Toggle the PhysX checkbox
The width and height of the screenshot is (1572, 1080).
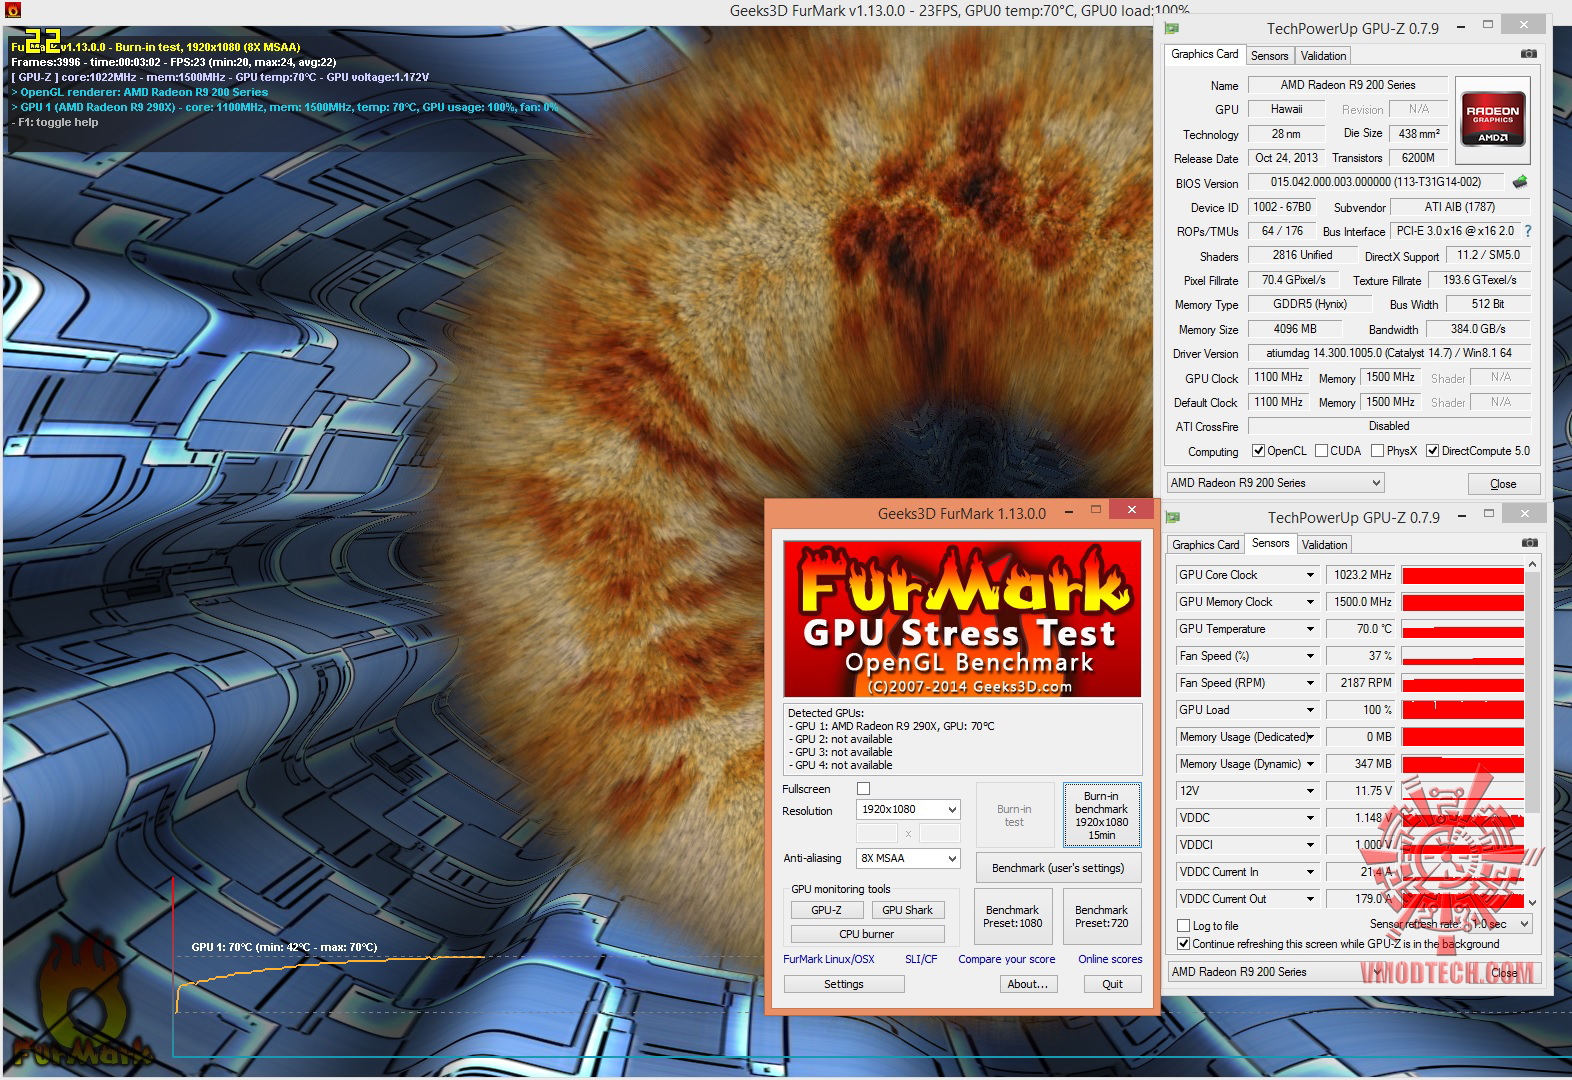pyautogui.click(x=1378, y=451)
